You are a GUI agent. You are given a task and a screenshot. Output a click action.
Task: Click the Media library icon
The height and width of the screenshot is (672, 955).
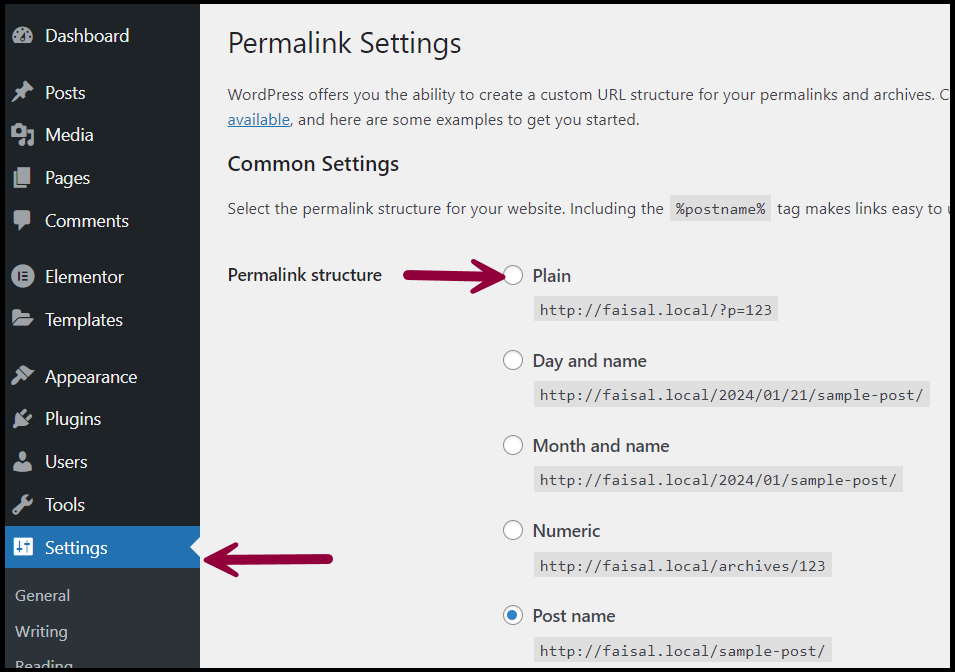tap(22, 135)
